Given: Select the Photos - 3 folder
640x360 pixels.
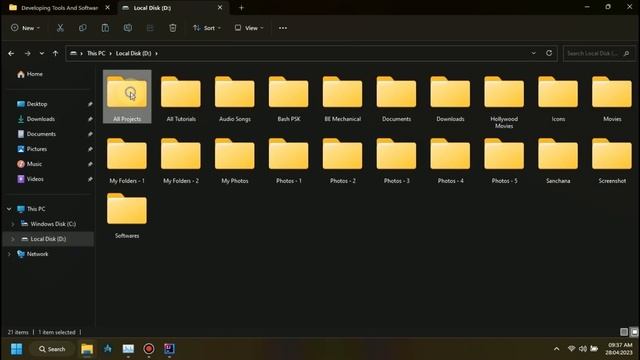Looking at the screenshot, I should click(x=396, y=160).
